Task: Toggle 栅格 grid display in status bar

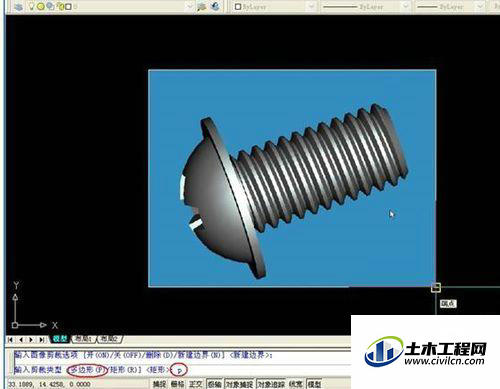Action: pos(177,384)
